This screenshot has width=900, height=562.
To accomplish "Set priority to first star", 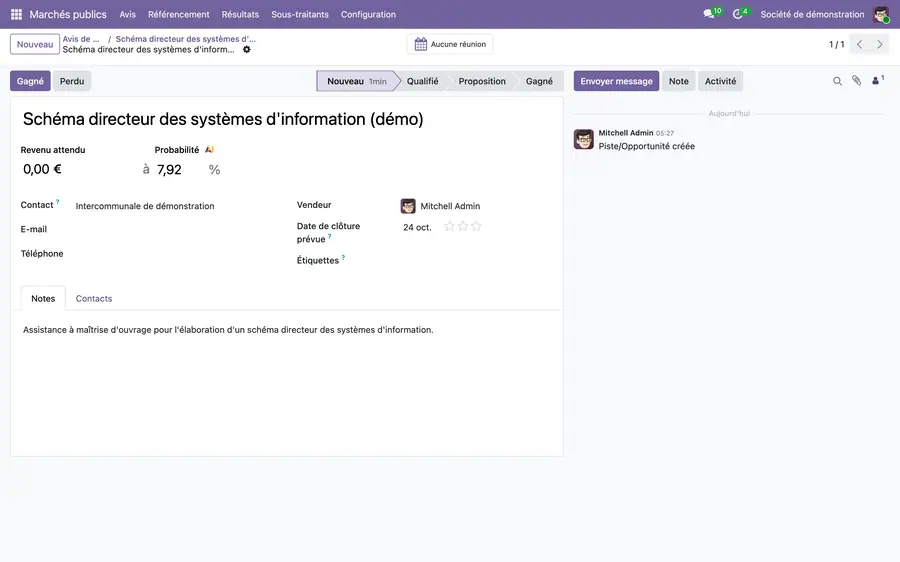I will [x=449, y=227].
